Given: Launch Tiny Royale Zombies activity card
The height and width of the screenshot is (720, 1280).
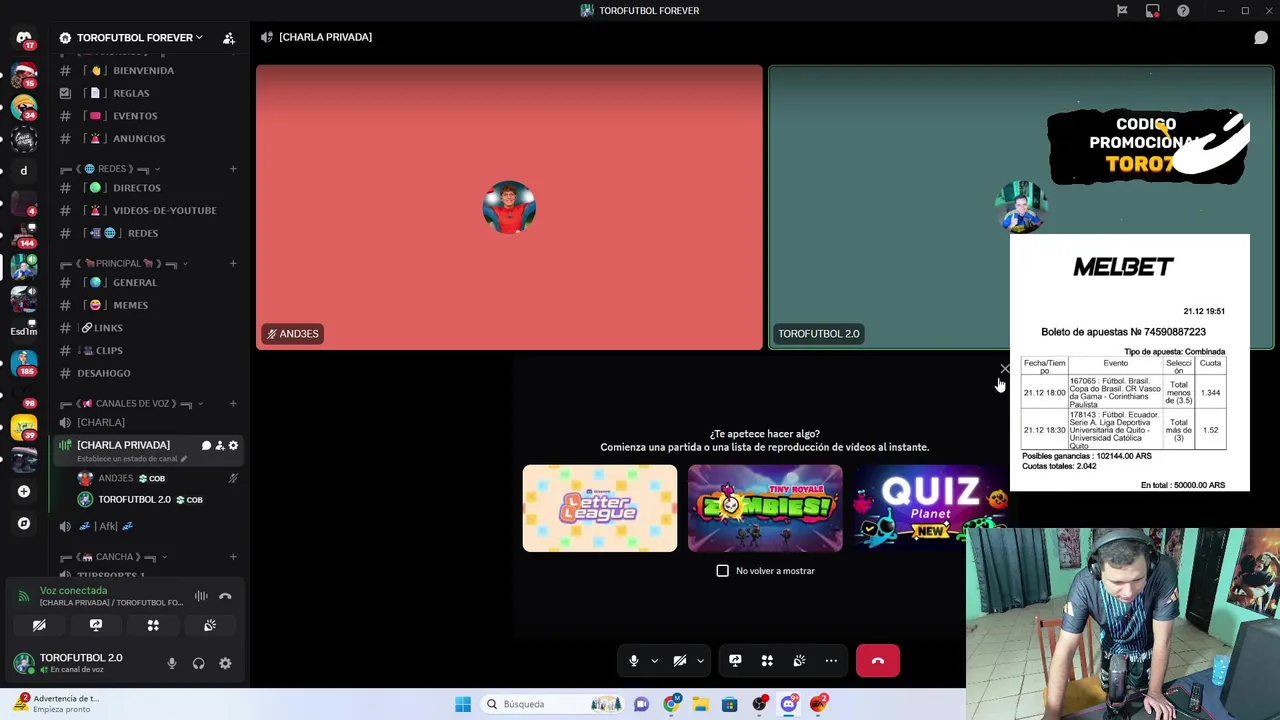Looking at the screenshot, I should (x=765, y=508).
